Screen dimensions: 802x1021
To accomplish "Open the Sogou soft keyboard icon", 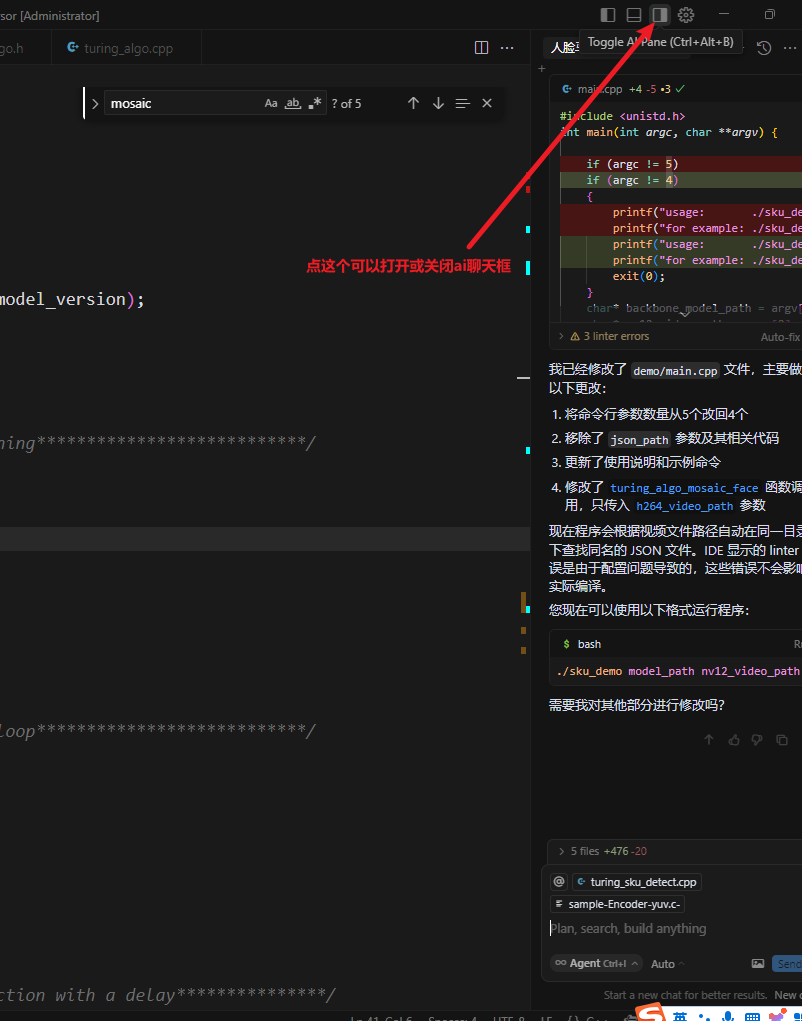I will click(751, 1016).
